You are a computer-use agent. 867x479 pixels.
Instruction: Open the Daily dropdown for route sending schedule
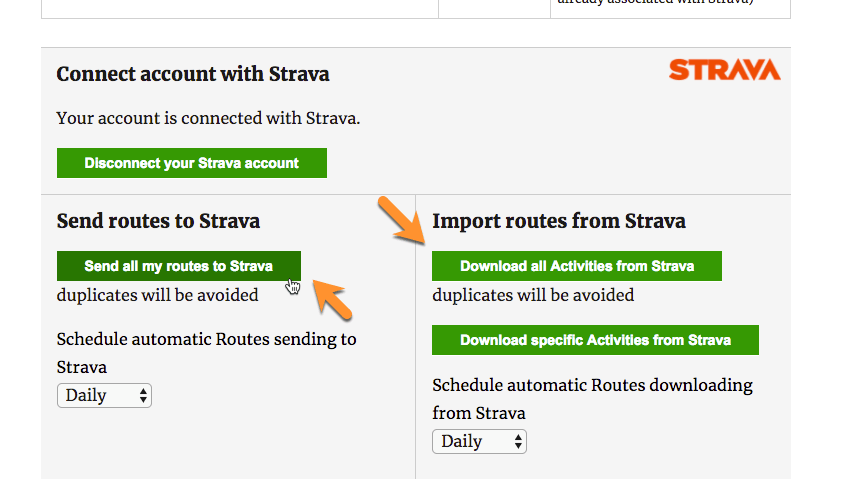pos(103,395)
